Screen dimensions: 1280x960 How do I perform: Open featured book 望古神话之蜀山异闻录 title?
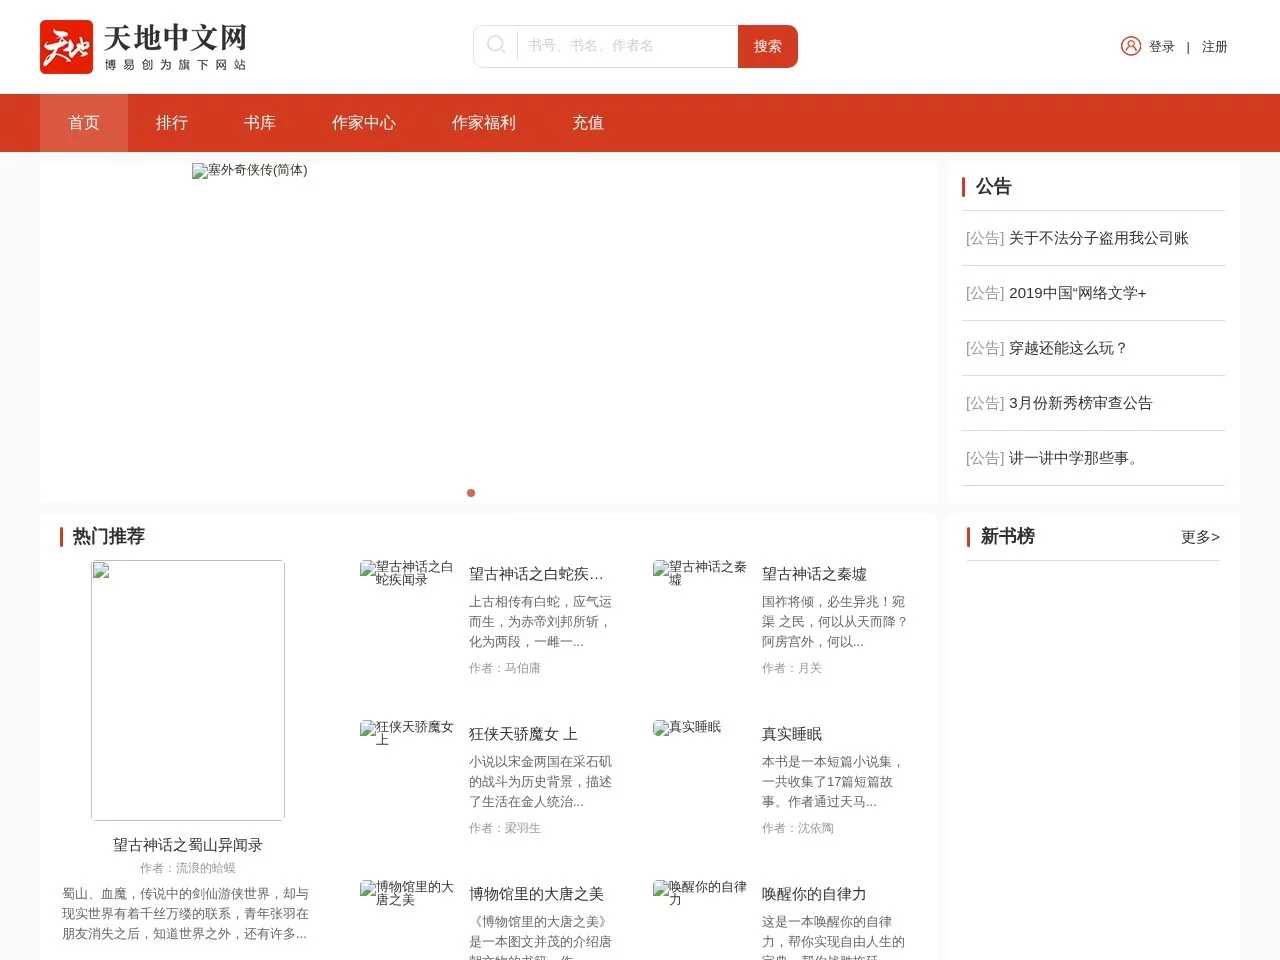pos(188,845)
